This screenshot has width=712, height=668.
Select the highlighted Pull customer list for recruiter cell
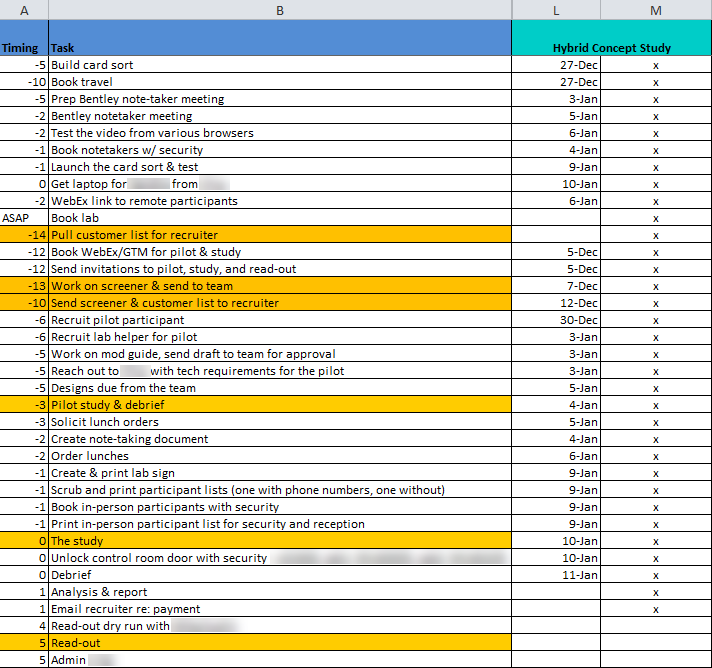(279, 235)
